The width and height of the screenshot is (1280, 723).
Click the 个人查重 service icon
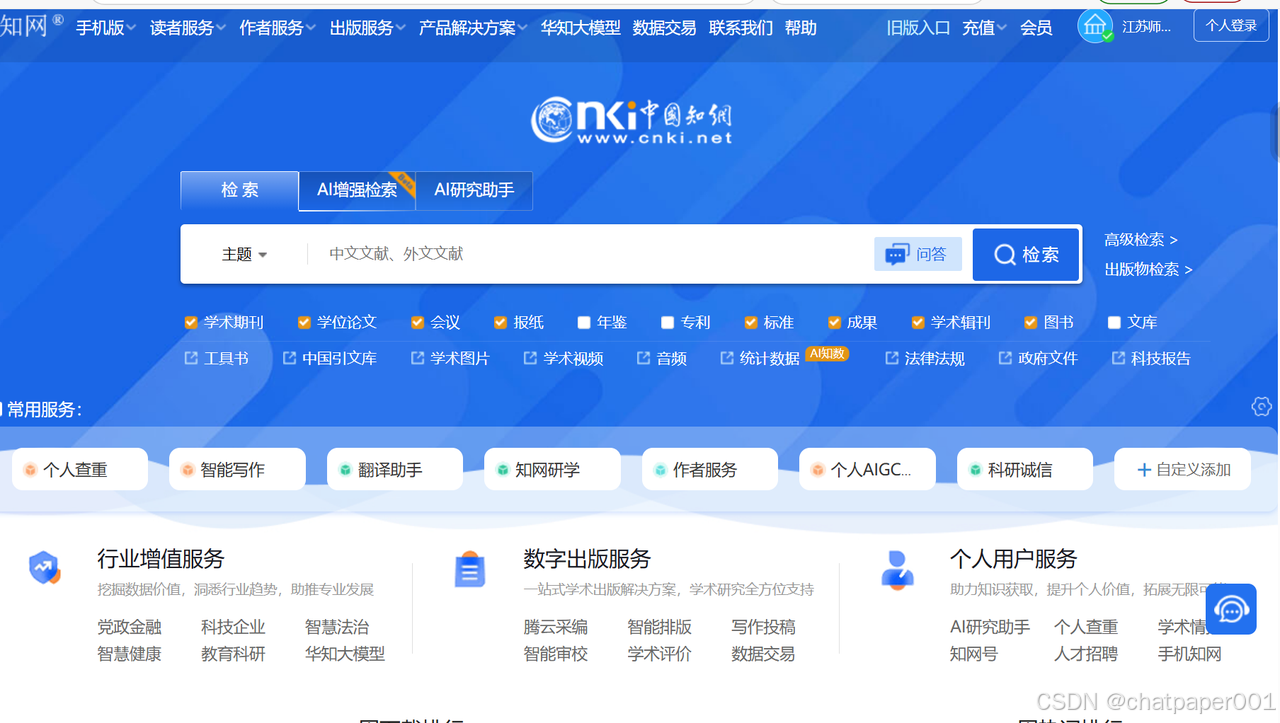pos(30,470)
